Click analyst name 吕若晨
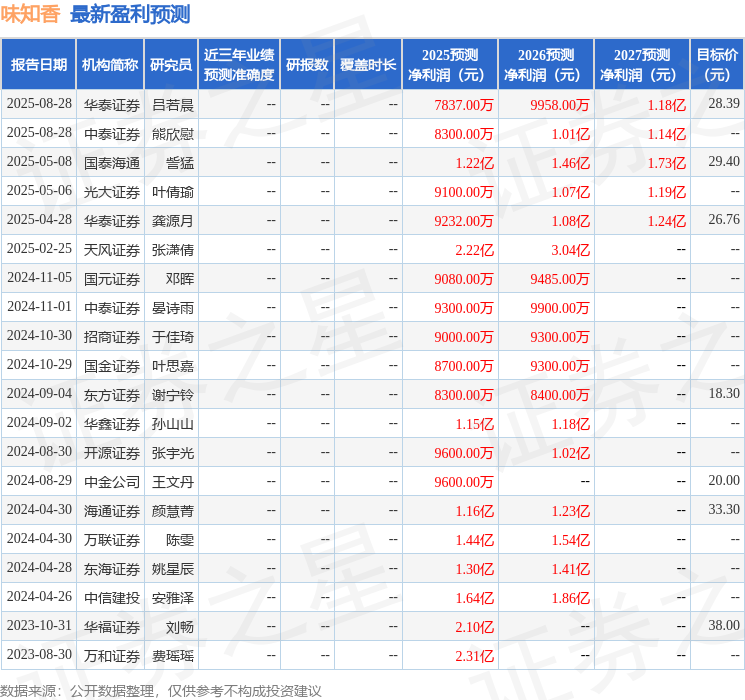The width and height of the screenshot is (745, 700). coord(172,105)
